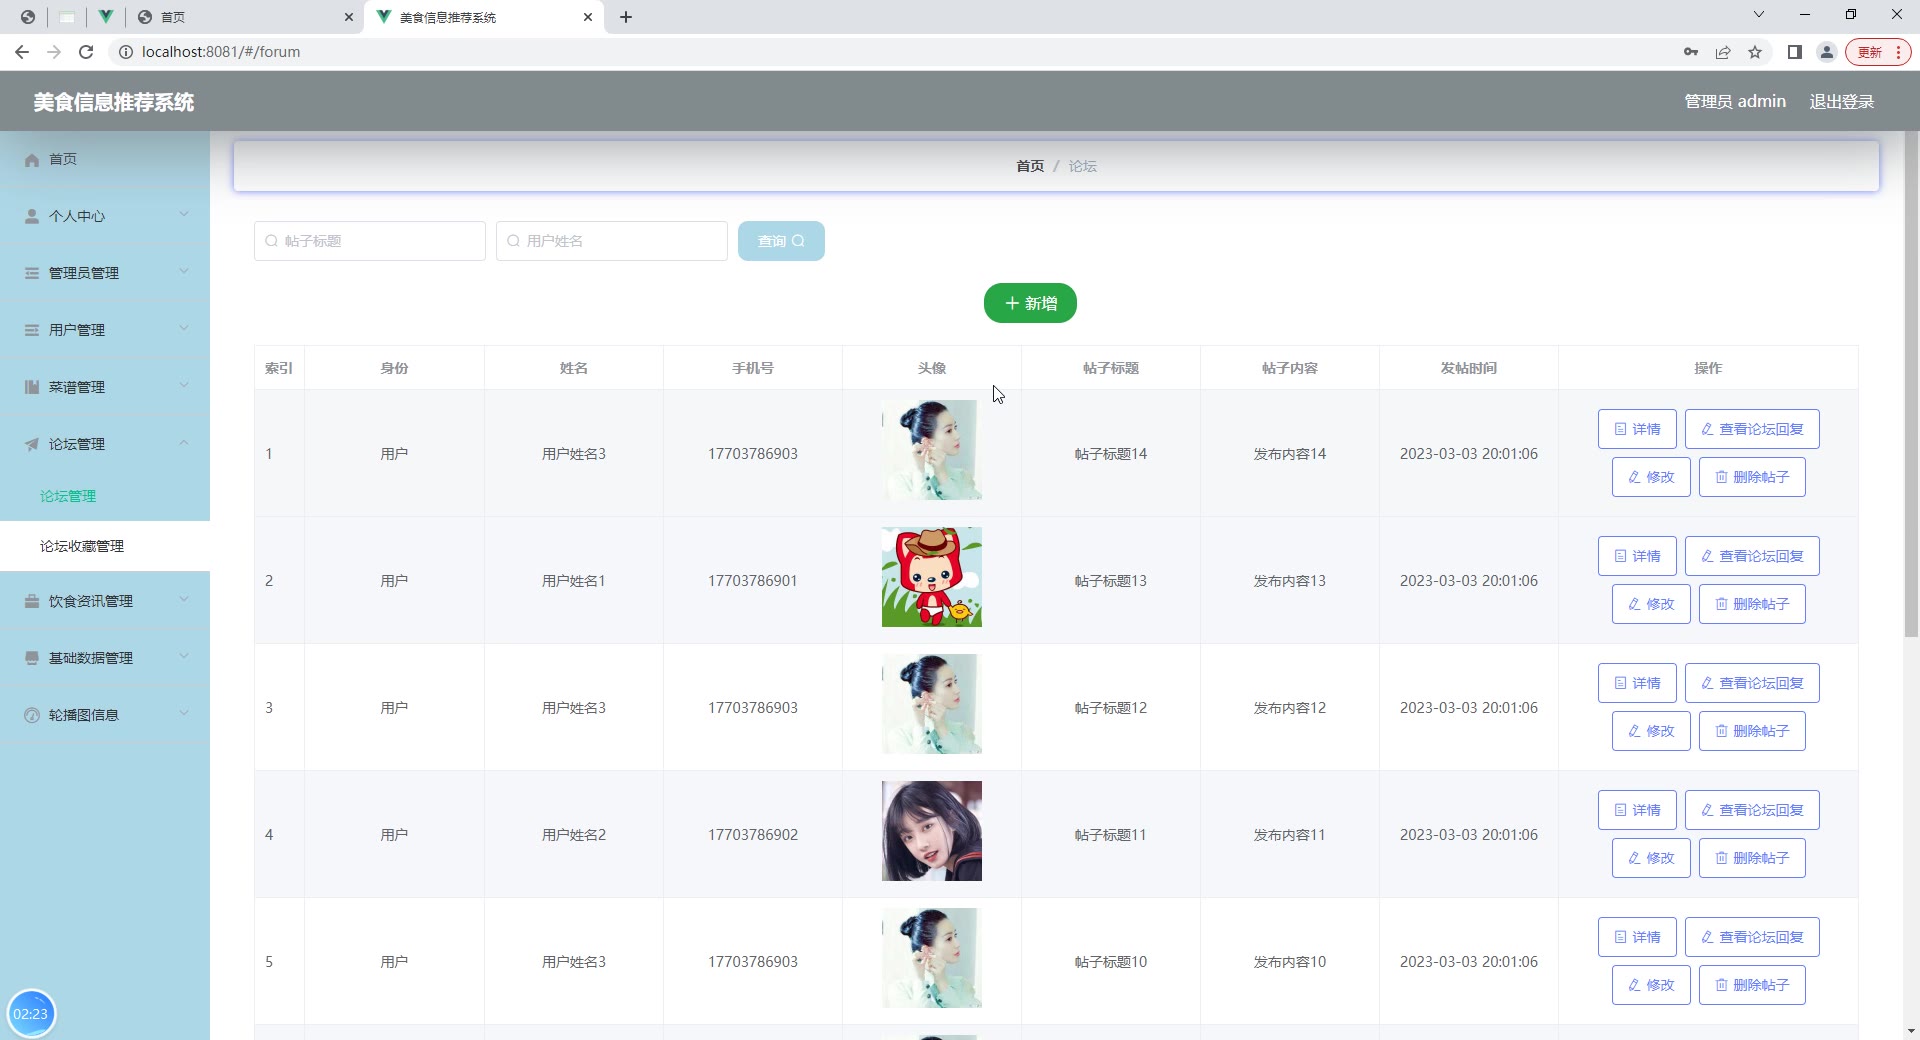Open the saved passwords key icon
1920x1040 pixels.
pos(1691,52)
